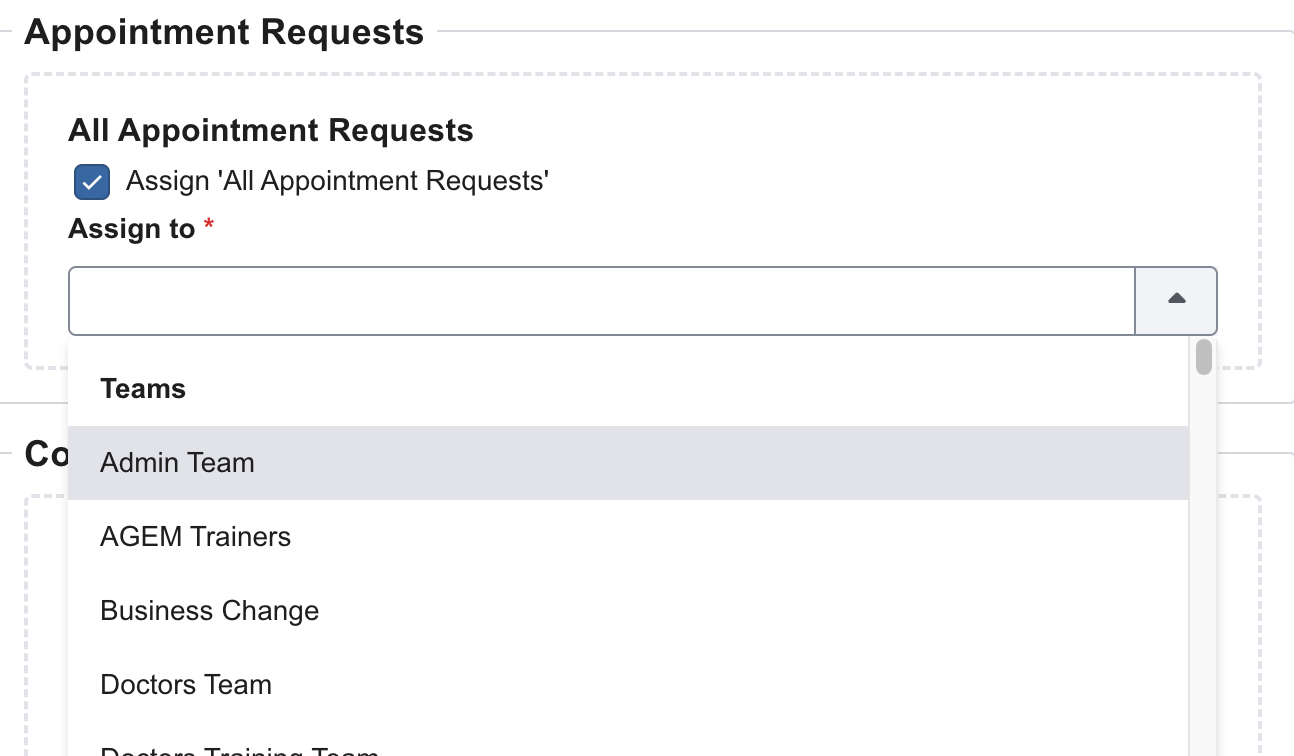Click the Appointment Requests section title

click(224, 32)
